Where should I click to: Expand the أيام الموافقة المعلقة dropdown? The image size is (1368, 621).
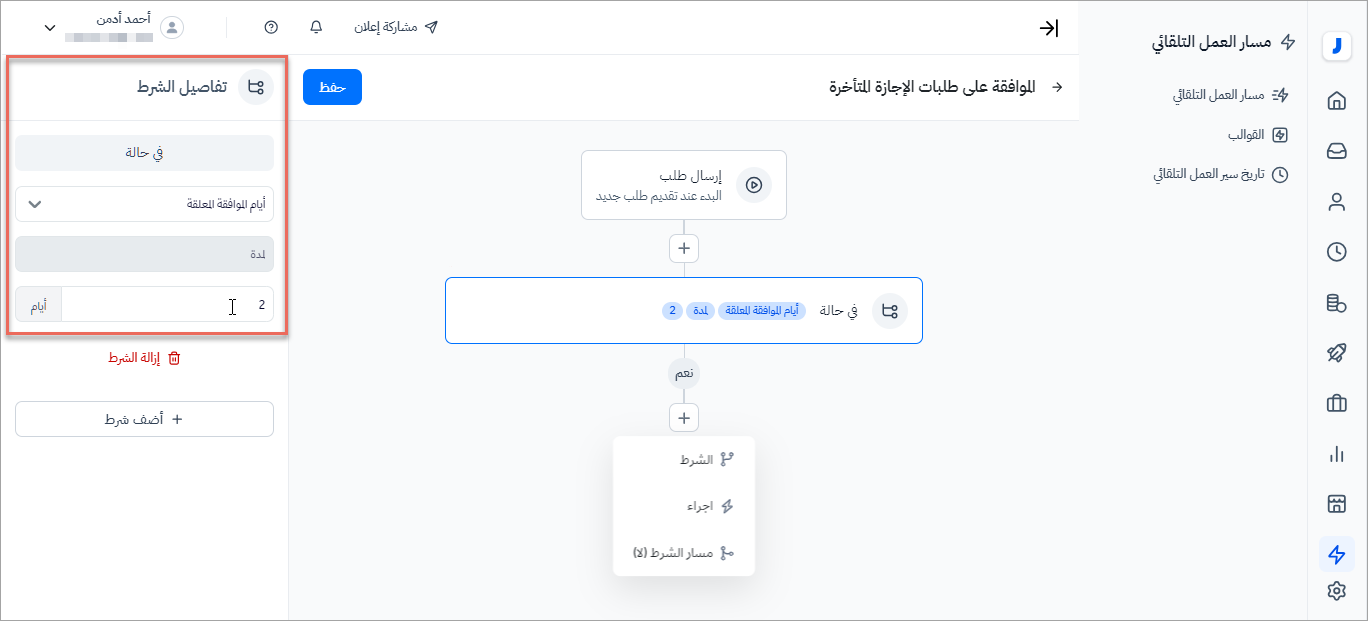tap(144, 204)
